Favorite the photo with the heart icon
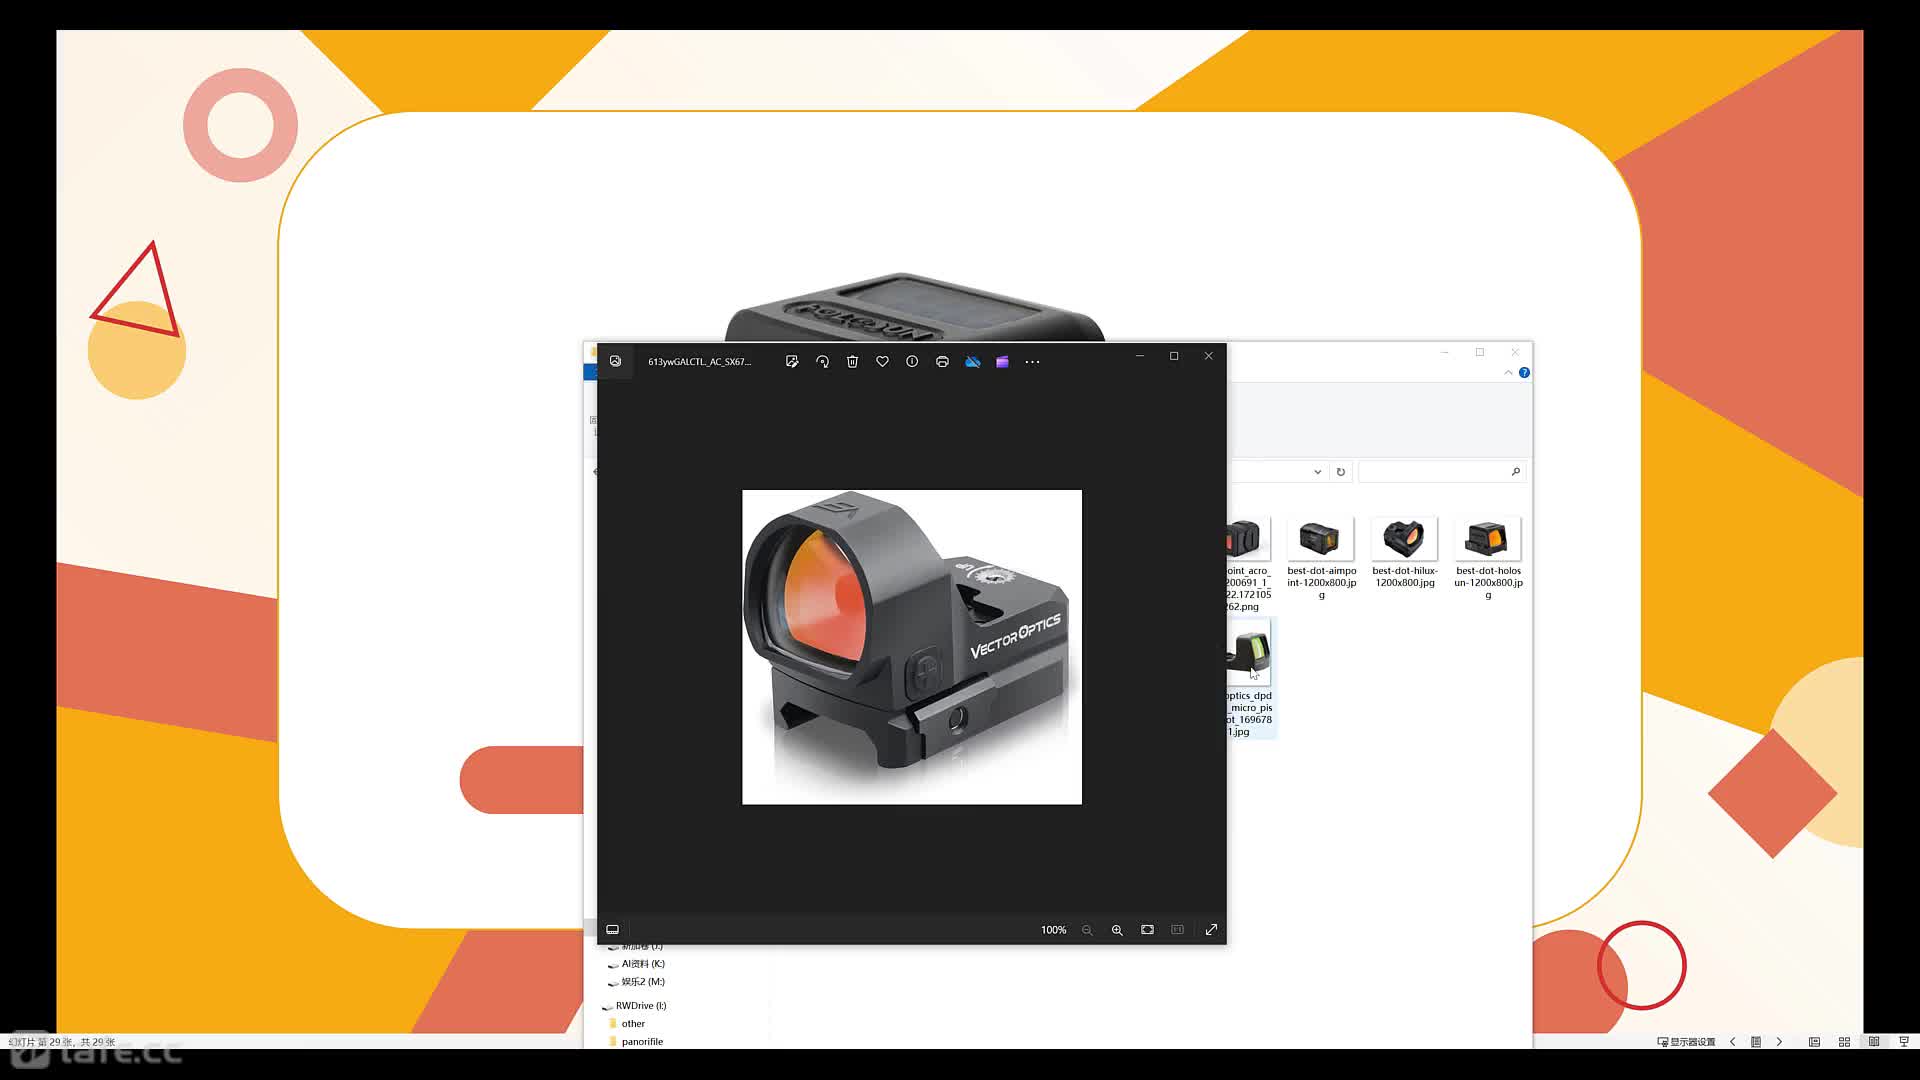1920x1080 pixels. pos(882,362)
